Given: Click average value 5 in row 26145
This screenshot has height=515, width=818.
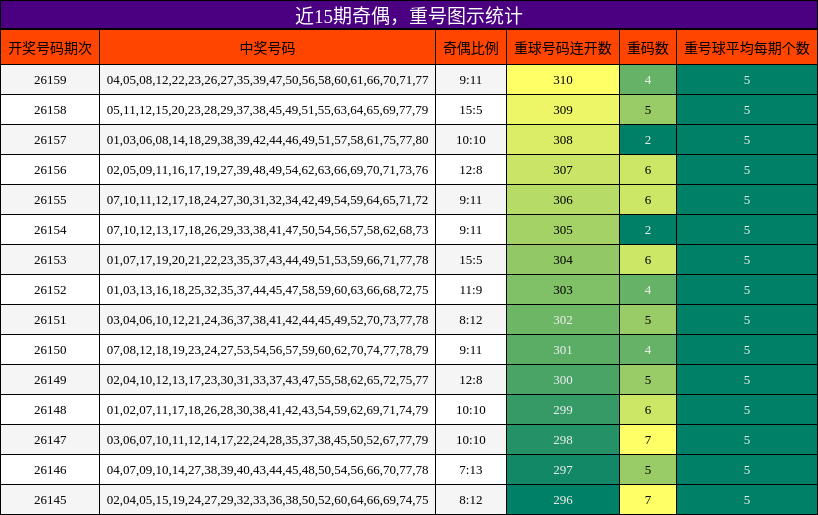Looking at the screenshot, I should [x=747, y=500].
